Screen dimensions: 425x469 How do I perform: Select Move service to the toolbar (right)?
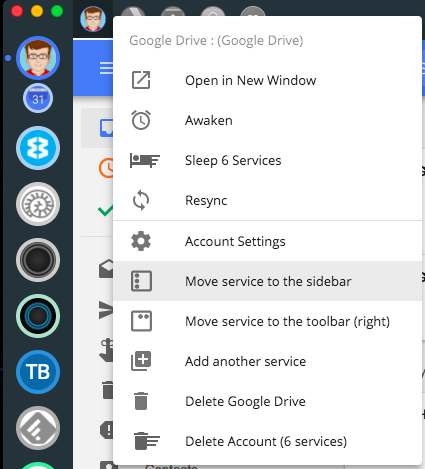(267, 321)
